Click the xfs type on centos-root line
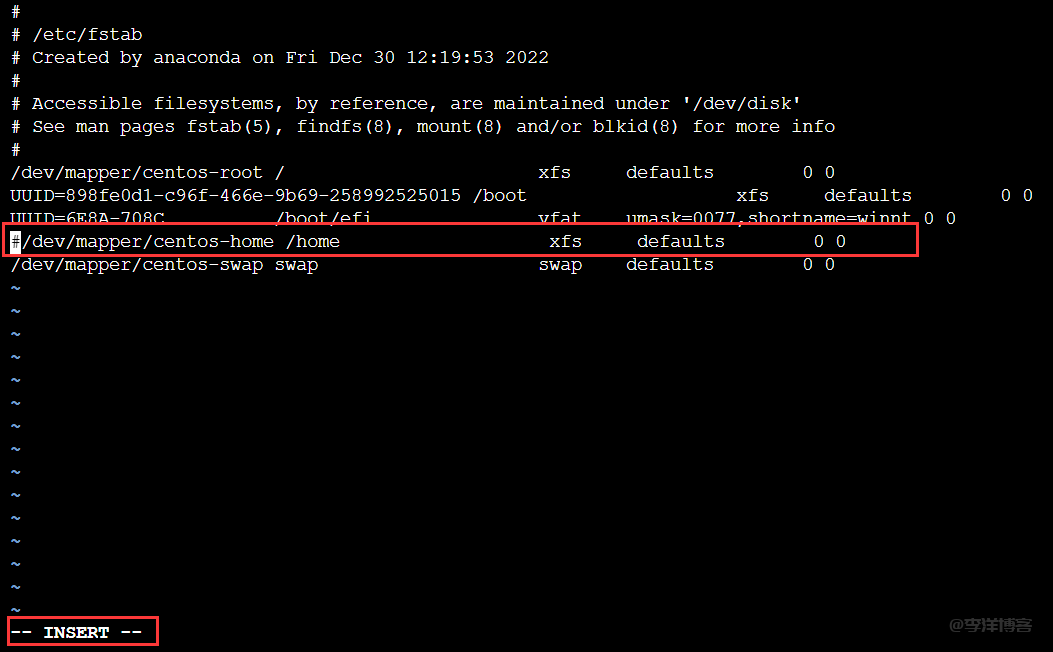This screenshot has width=1053, height=652. pos(554,173)
